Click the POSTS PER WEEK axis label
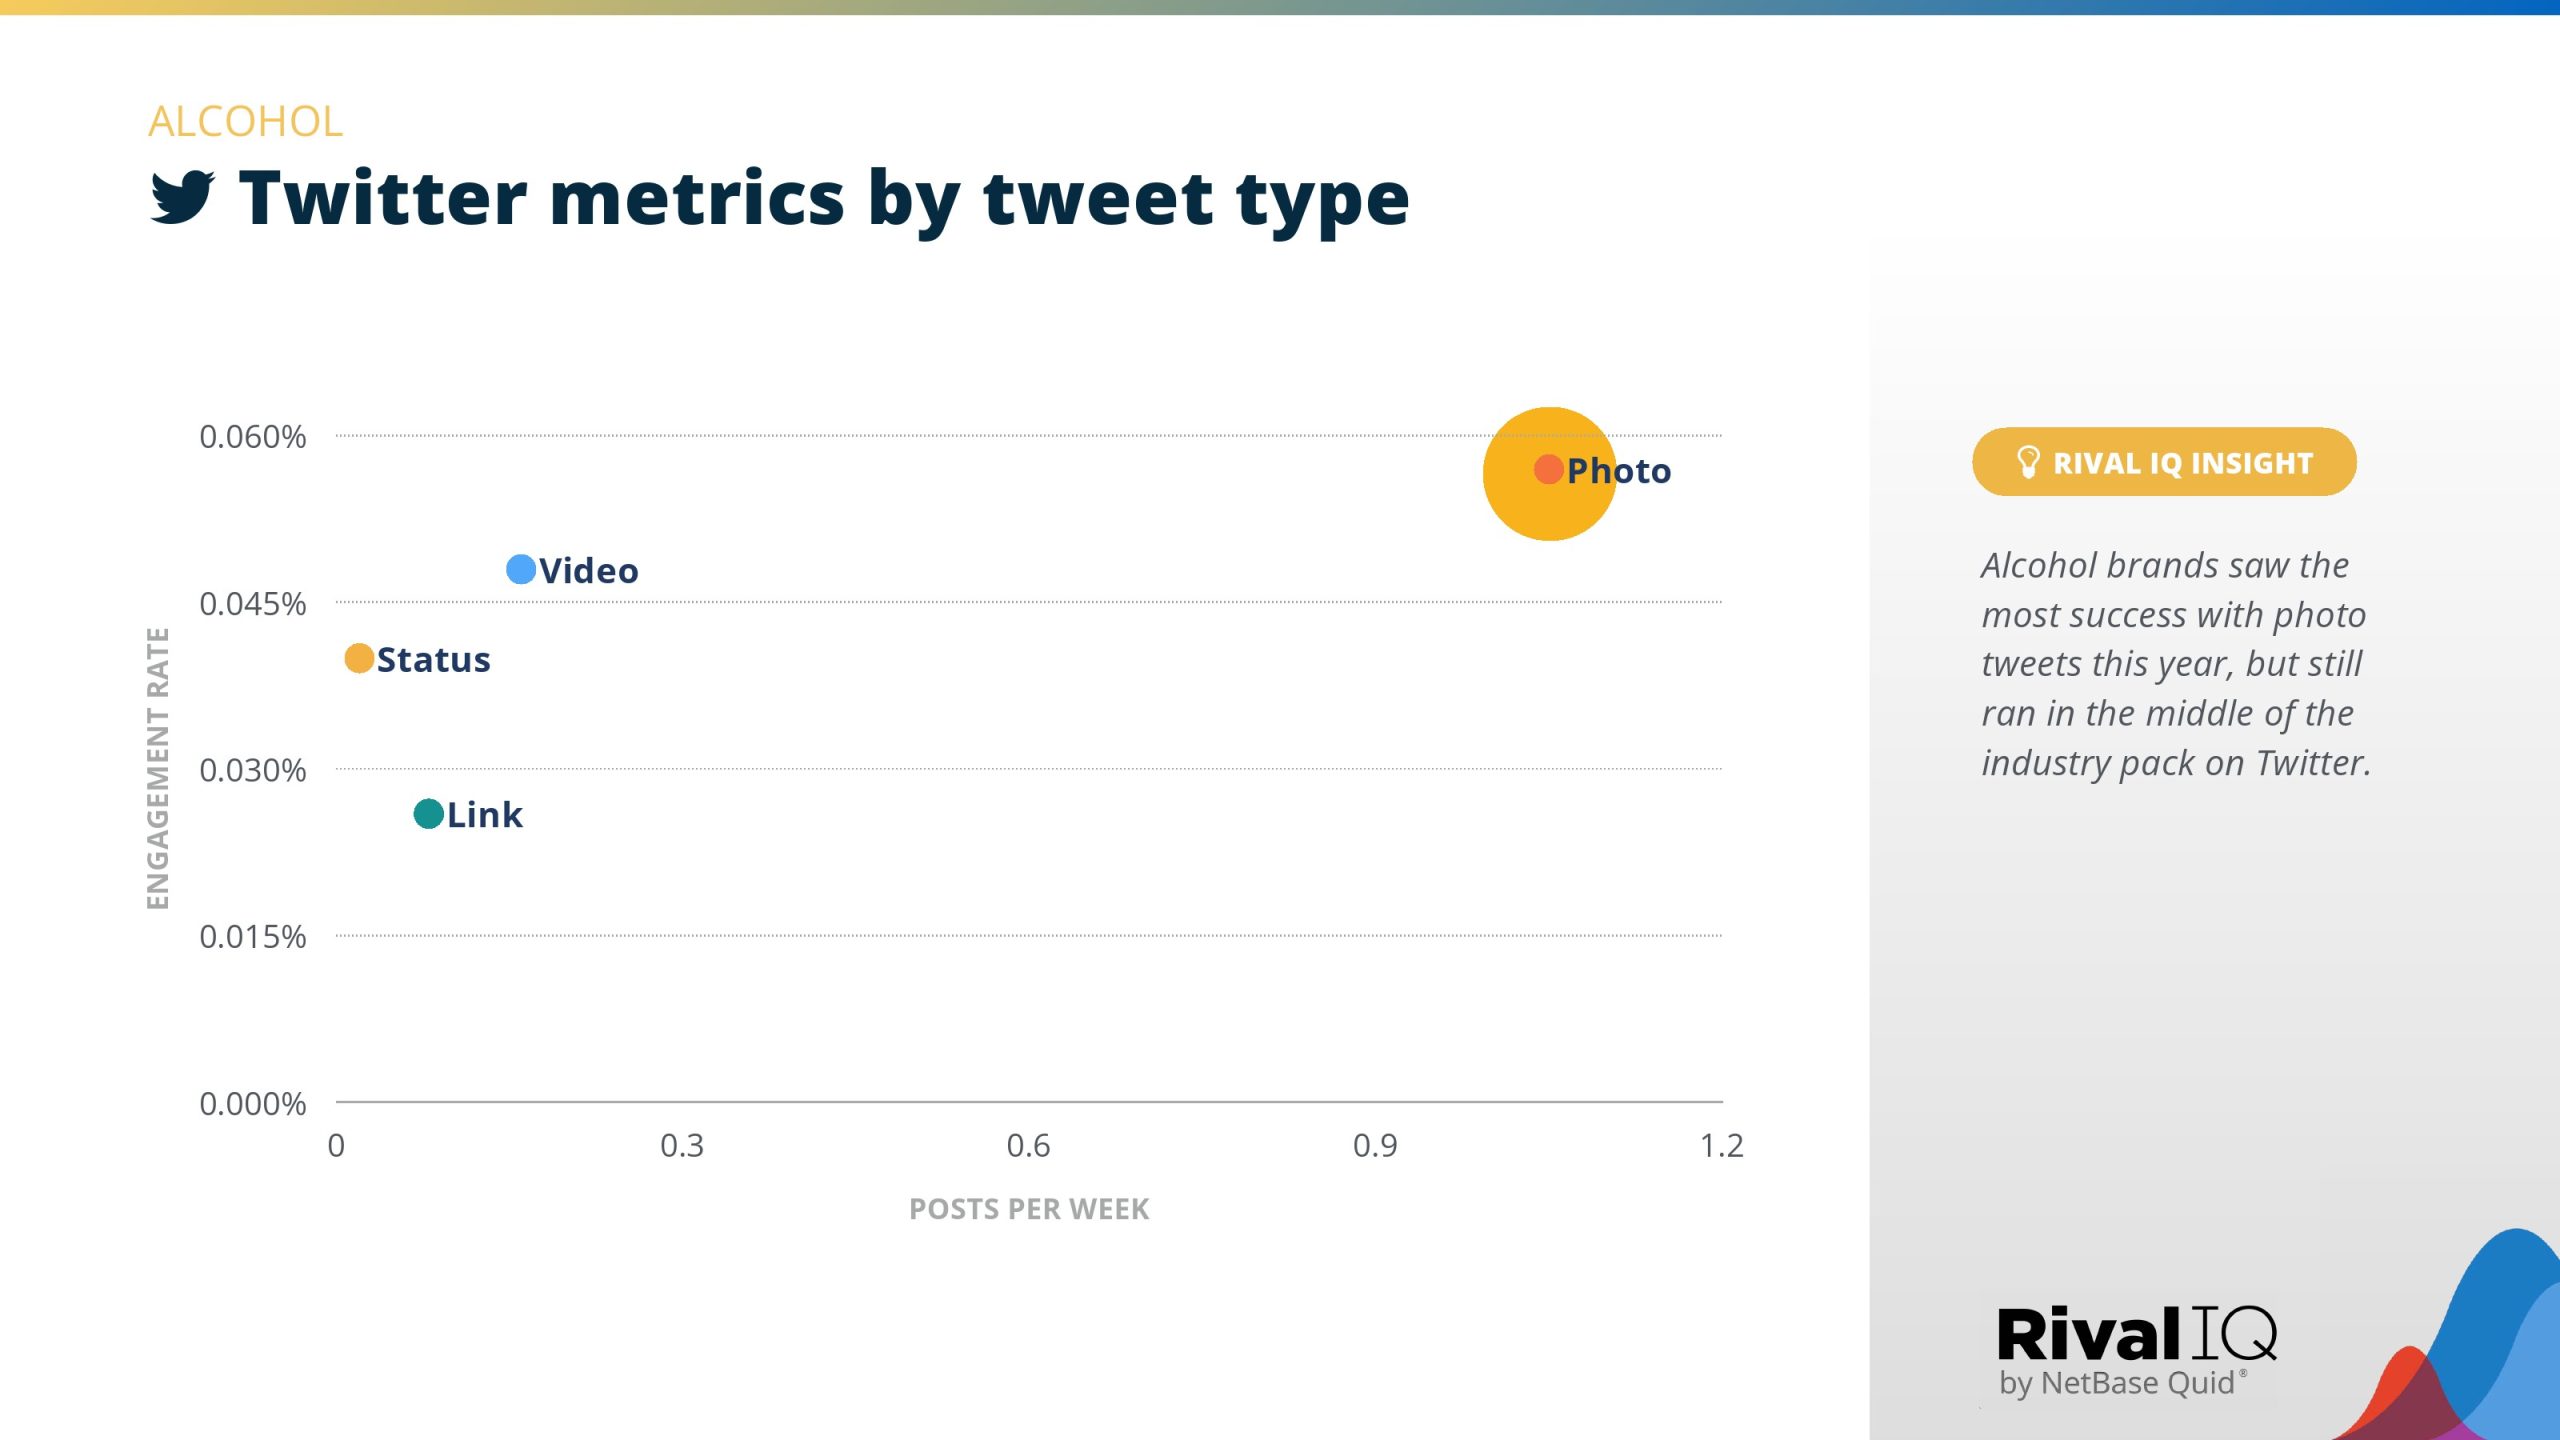 click(x=1029, y=1209)
